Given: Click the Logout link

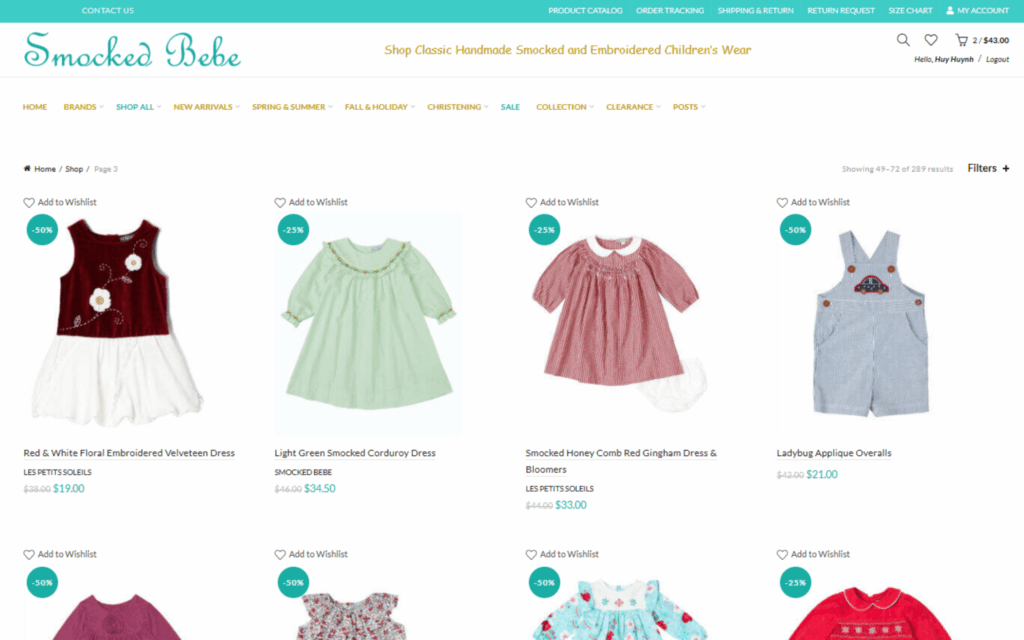Looking at the screenshot, I should 997,59.
